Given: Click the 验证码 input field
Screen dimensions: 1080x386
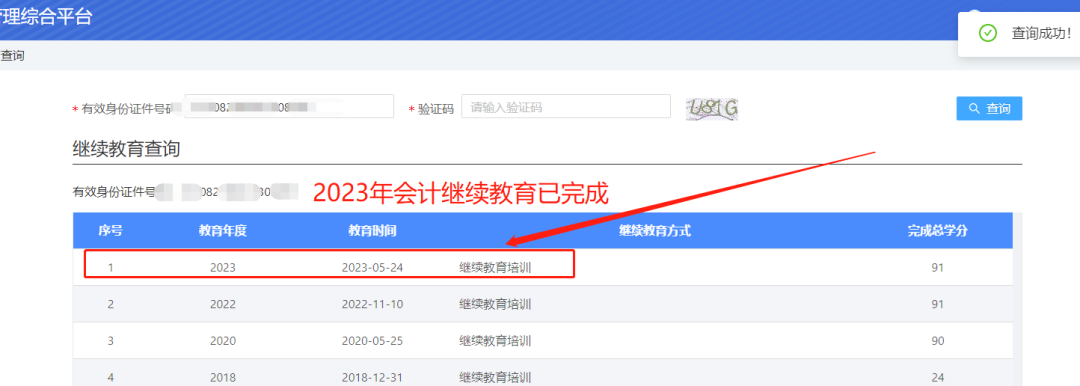Looking at the screenshot, I should click(565, 107).
